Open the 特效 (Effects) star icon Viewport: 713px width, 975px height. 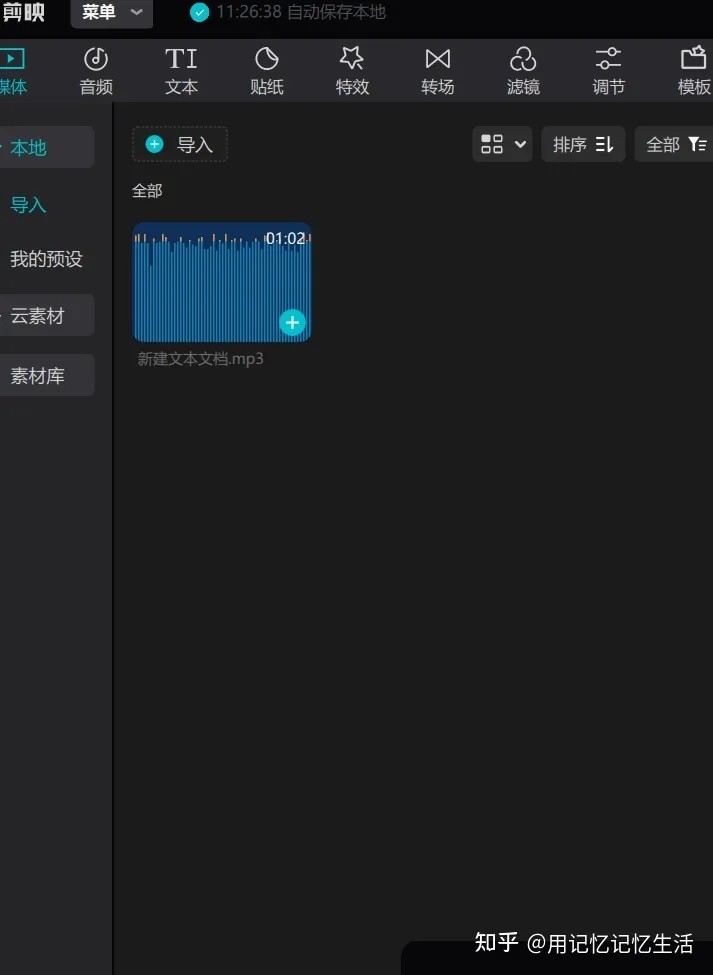click(352, 59)
